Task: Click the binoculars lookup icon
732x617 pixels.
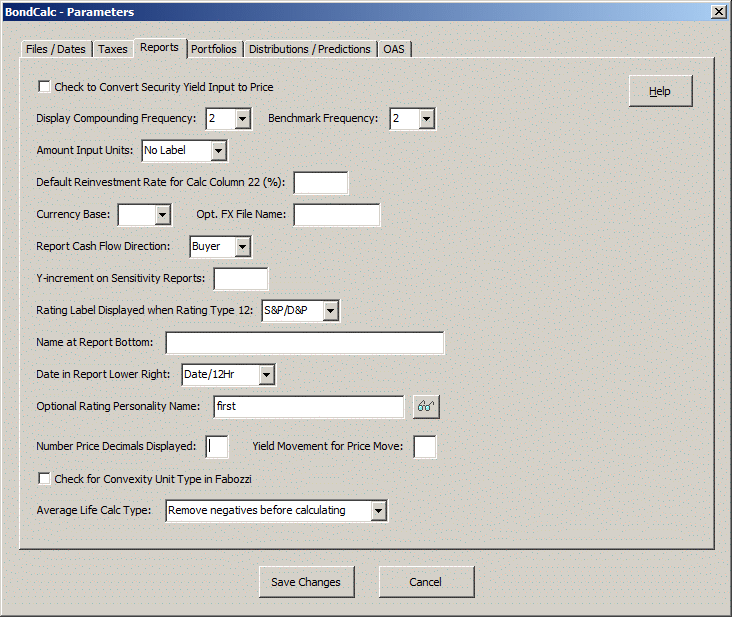Action: [x=426, y=407]
